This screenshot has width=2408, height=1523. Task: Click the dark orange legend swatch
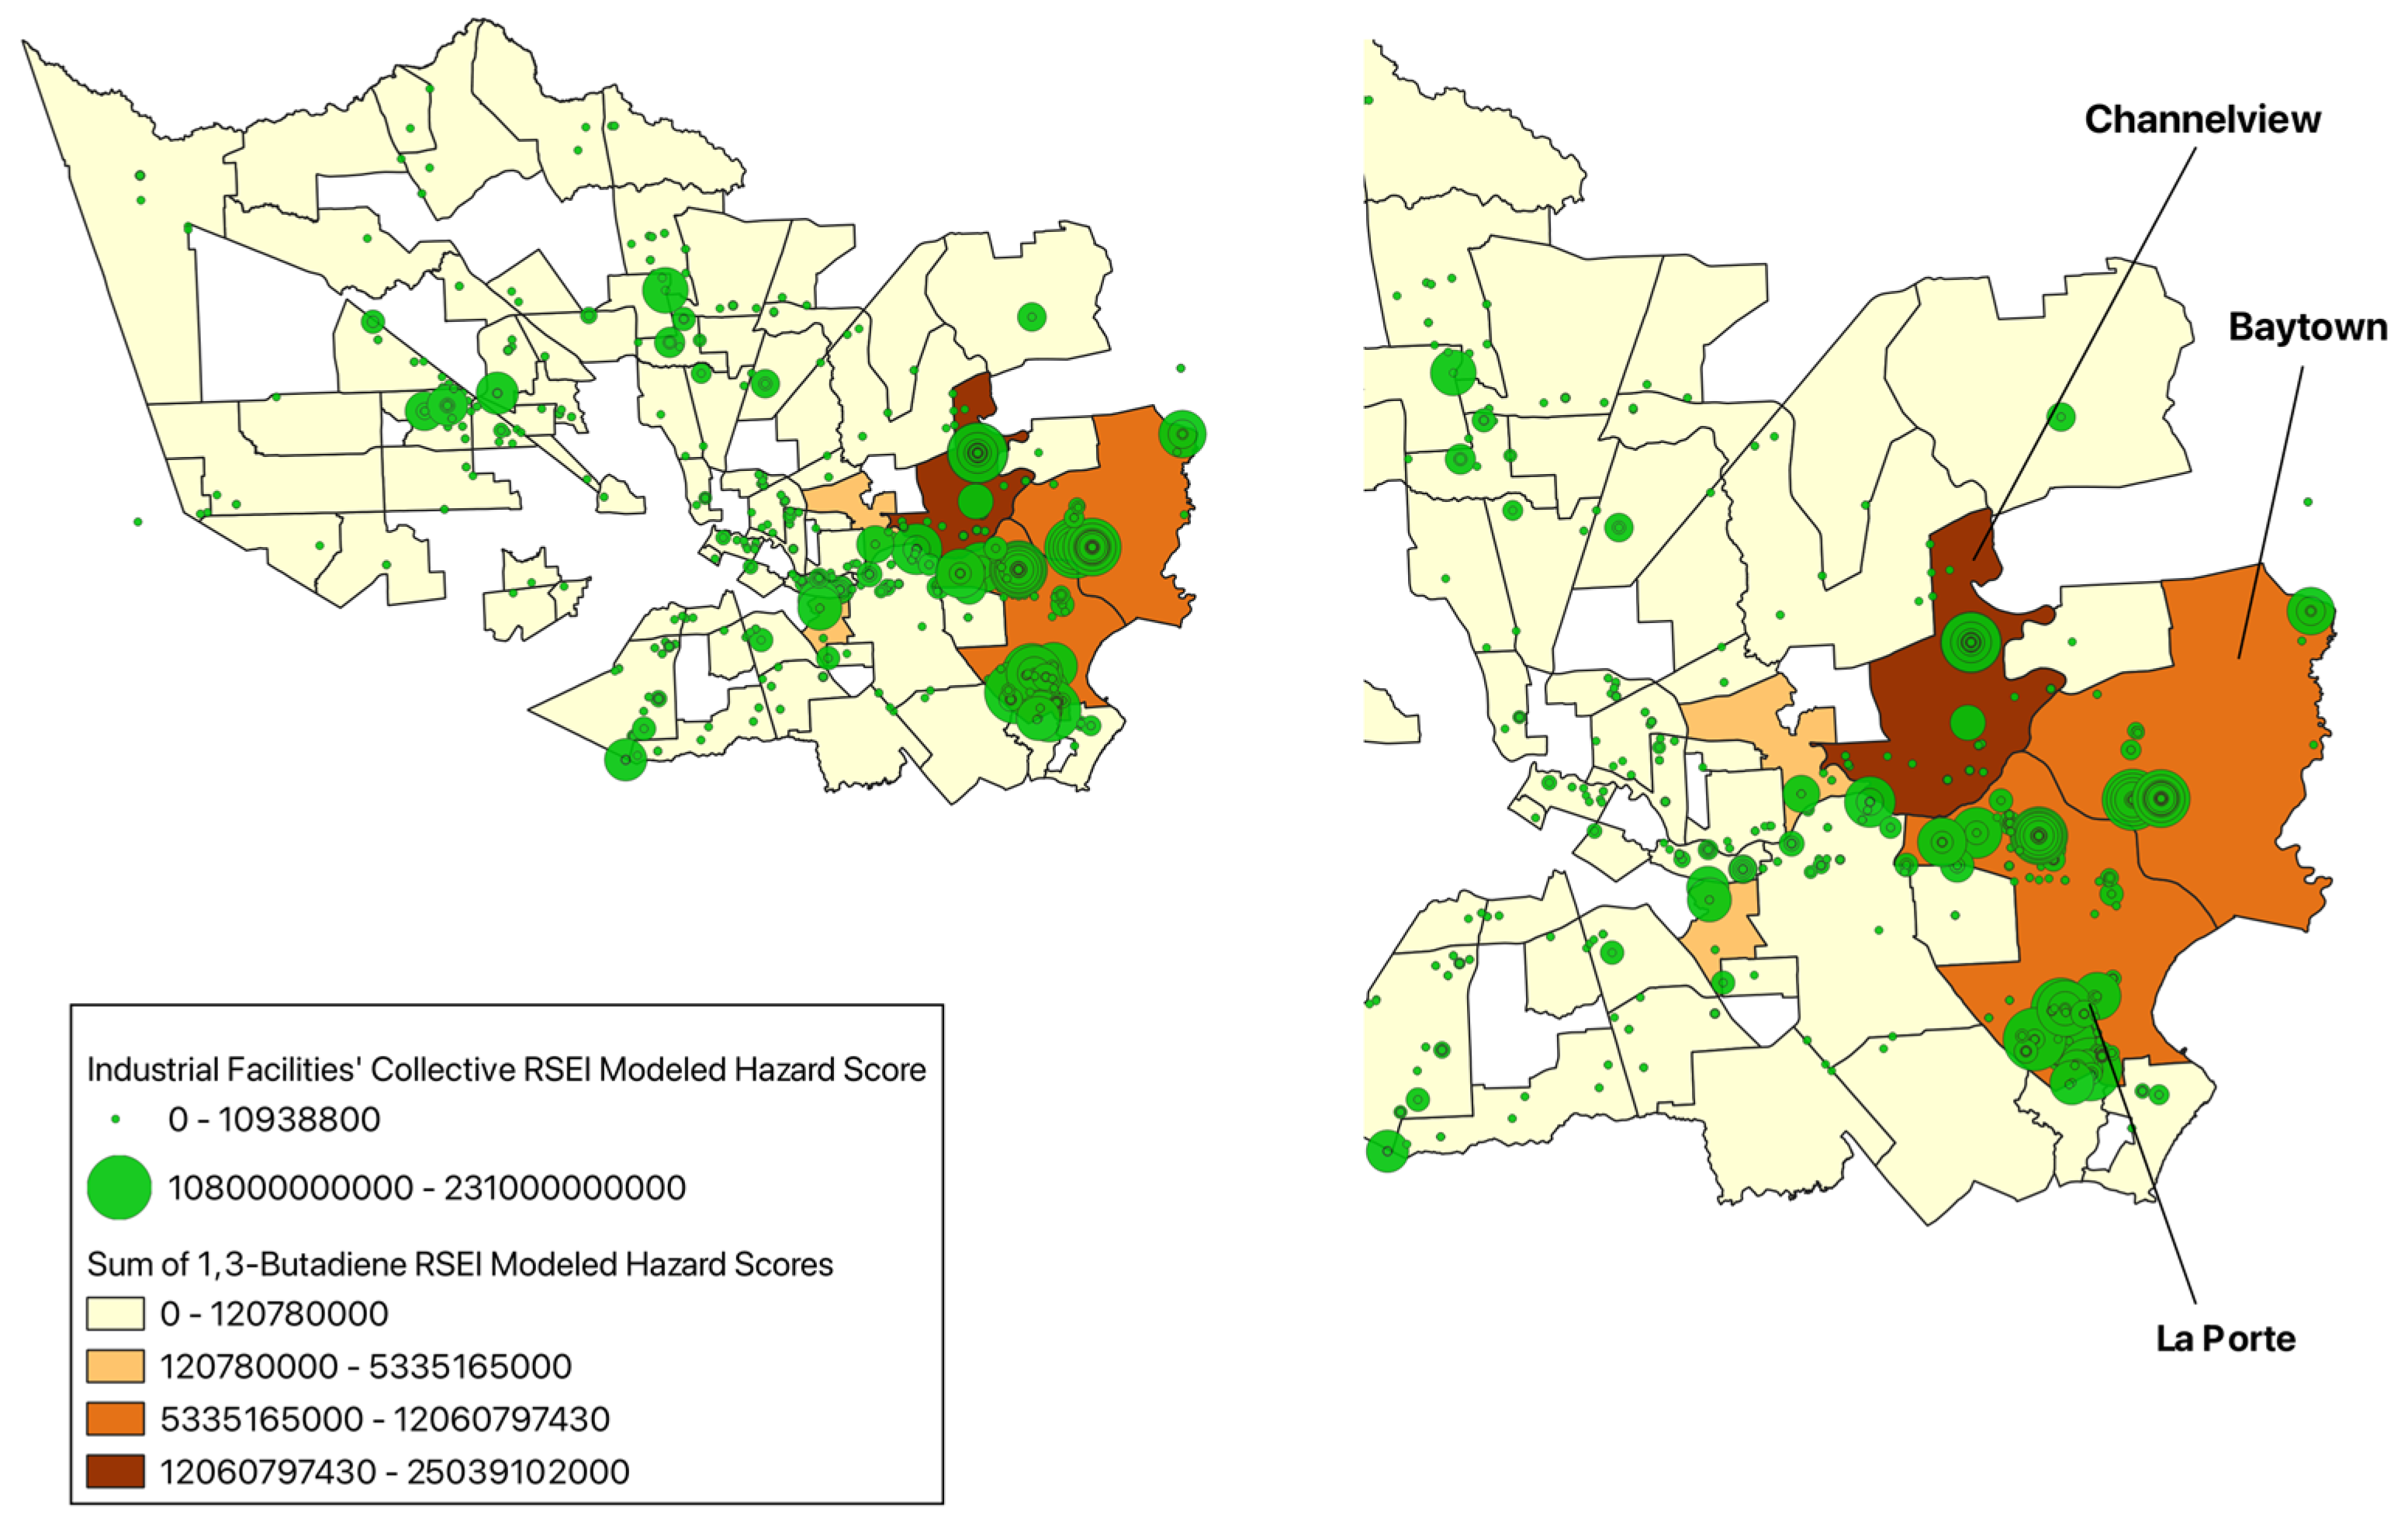pos(115,1419)
